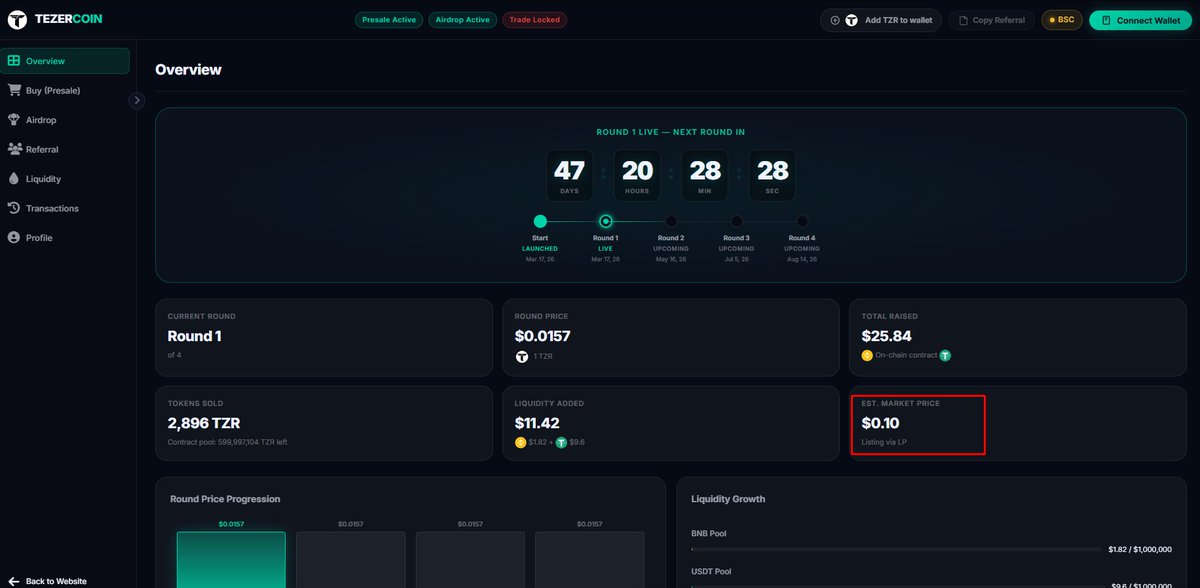This screenshot has width=1200, height=588.
Task: Collapse the sidebar with the chevron
Action: (137, 100)
